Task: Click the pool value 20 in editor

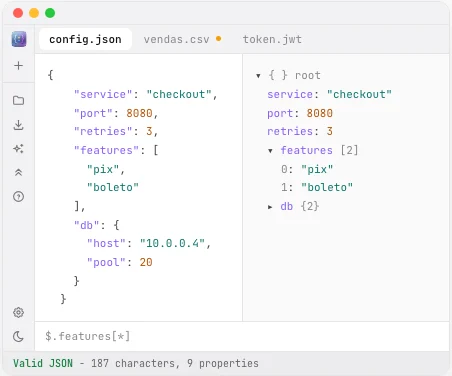Action: click(146, 262)
